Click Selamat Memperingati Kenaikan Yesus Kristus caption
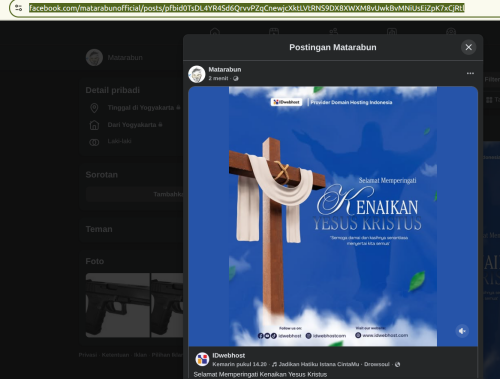 [x=260, y=374]
